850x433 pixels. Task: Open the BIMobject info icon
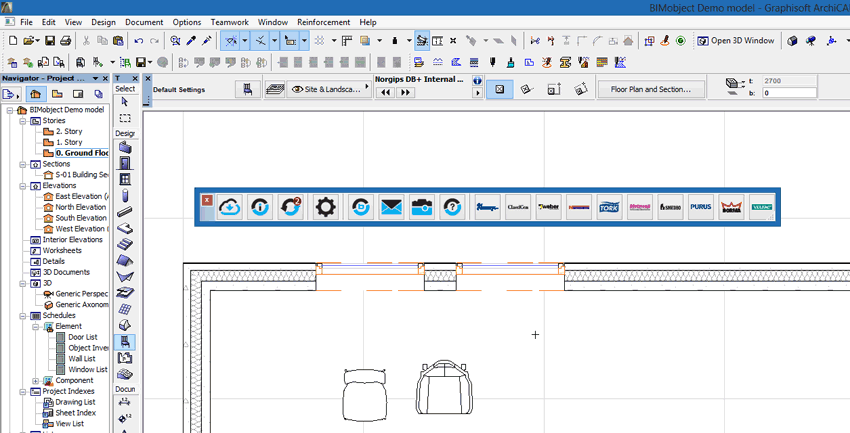coord(260,207)
